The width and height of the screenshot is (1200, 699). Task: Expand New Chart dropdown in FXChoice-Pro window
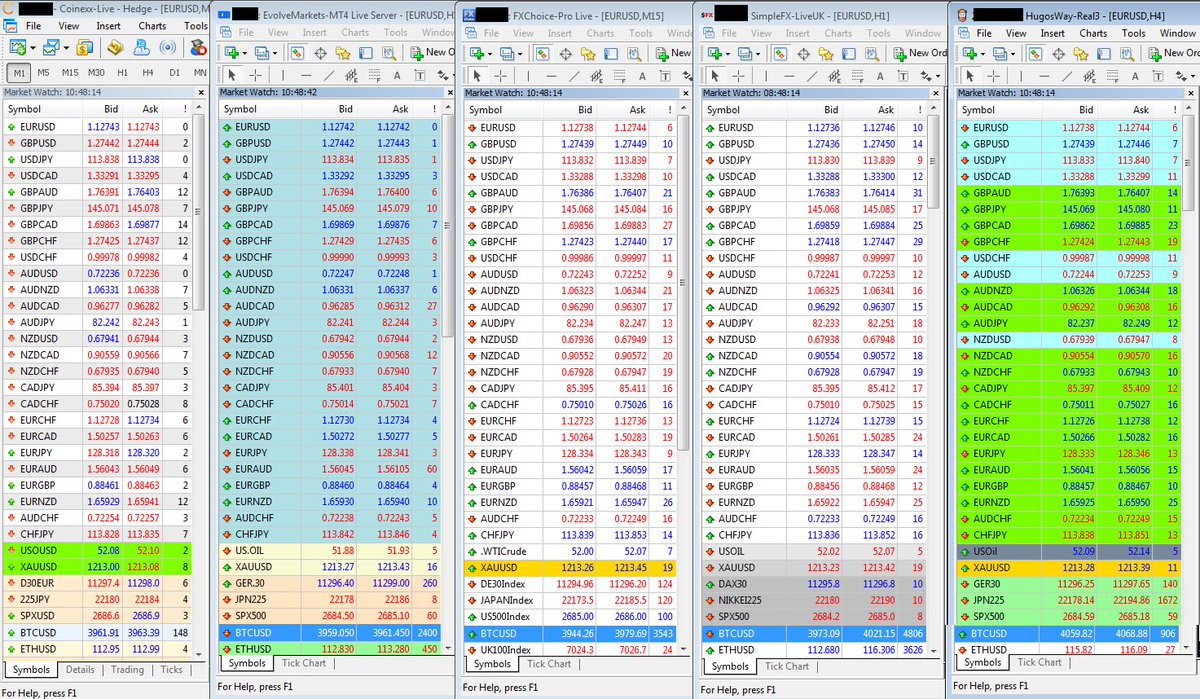click(490, 52)
